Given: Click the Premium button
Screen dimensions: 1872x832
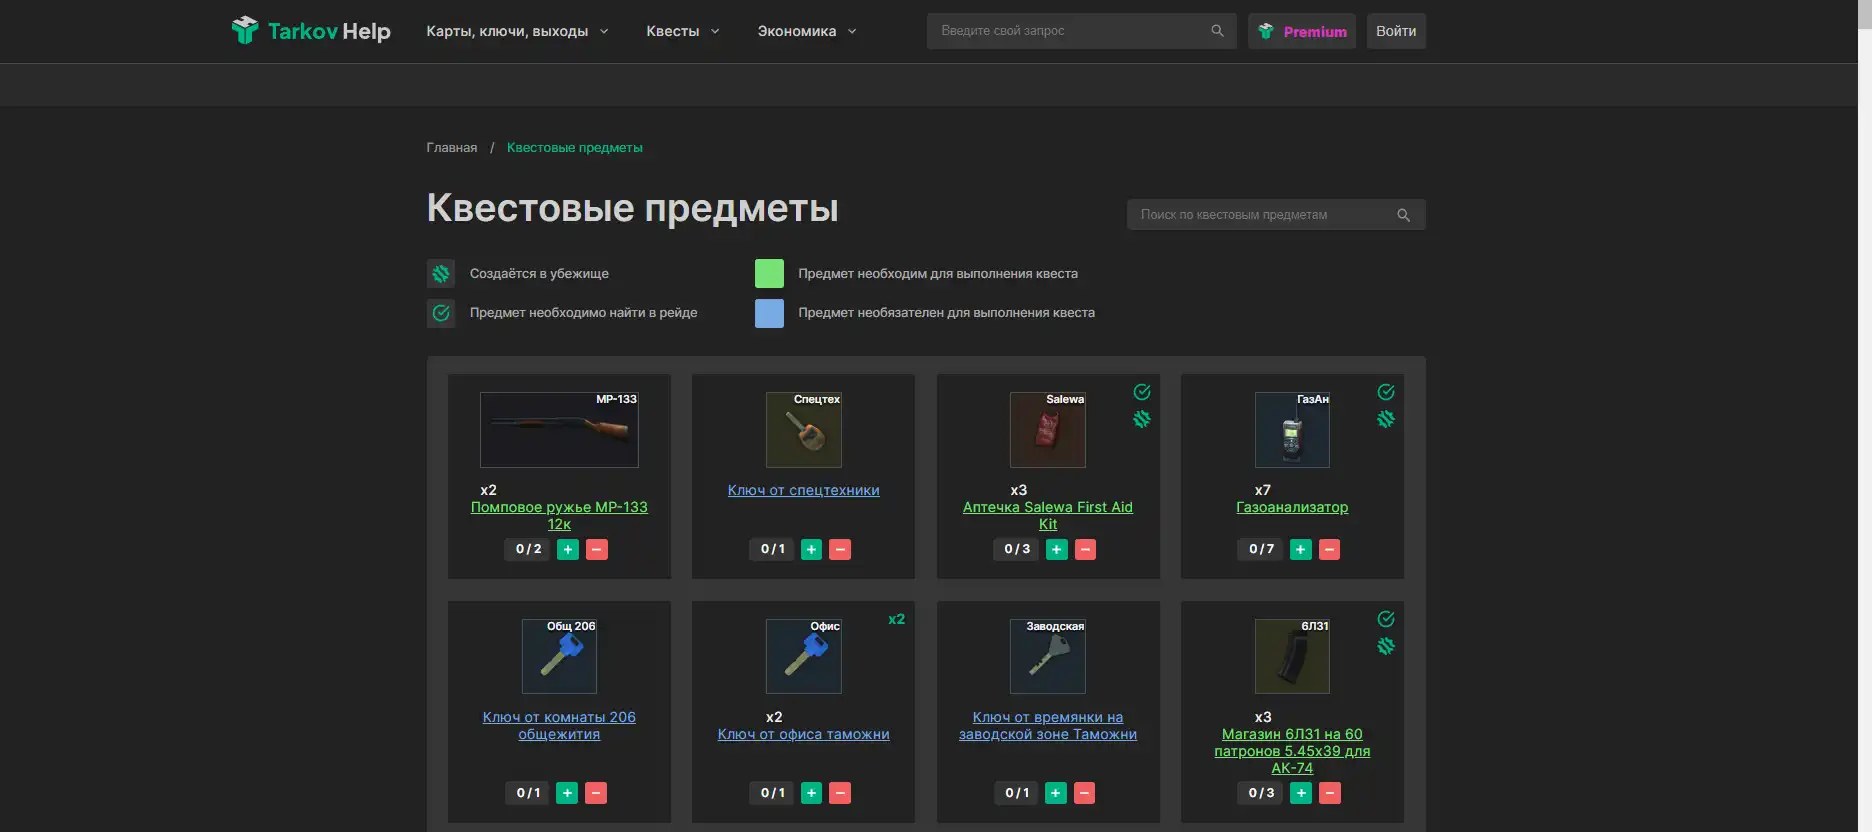Looking at the screenshot, I should (x=1302, y=31).
